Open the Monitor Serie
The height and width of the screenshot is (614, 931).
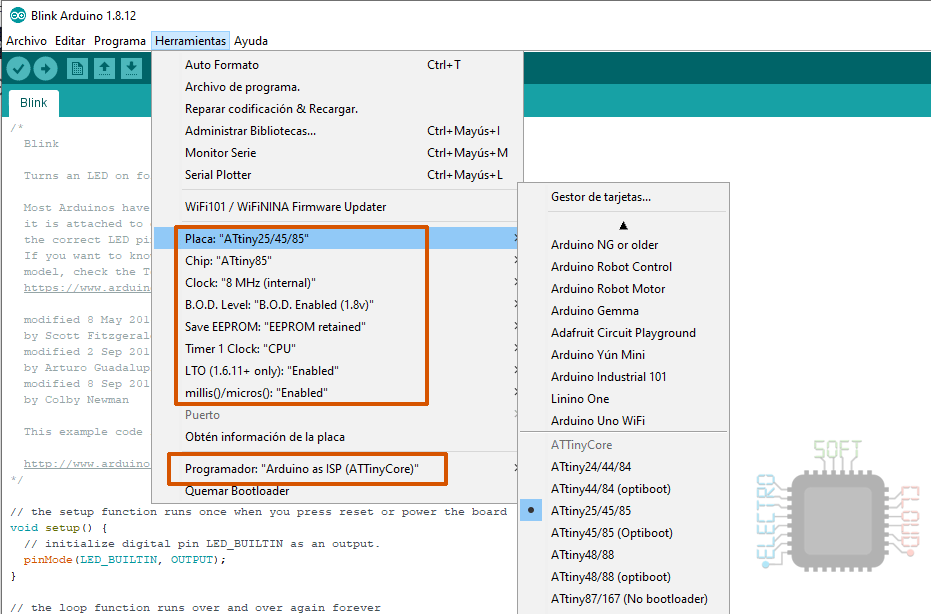tap(336, 153)
